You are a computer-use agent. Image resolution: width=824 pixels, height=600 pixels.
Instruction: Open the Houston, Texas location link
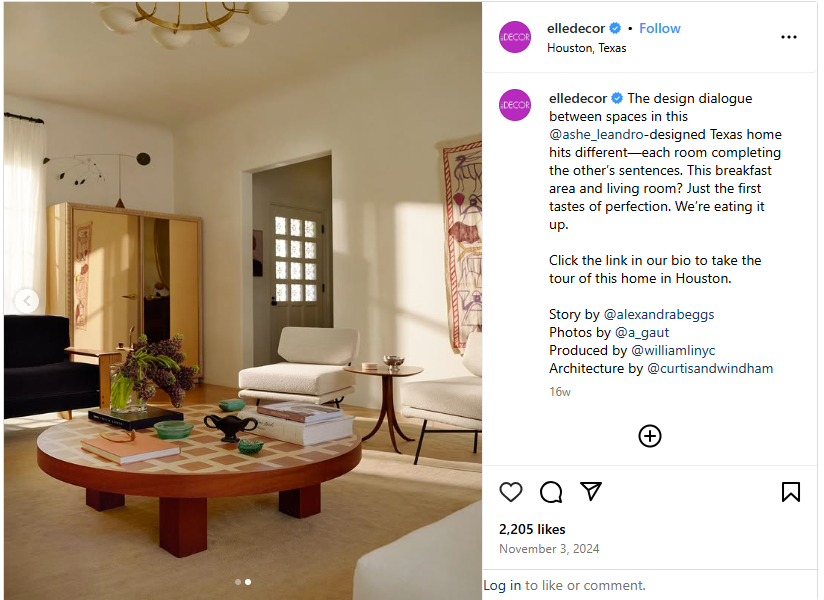[x=586, y=48]
